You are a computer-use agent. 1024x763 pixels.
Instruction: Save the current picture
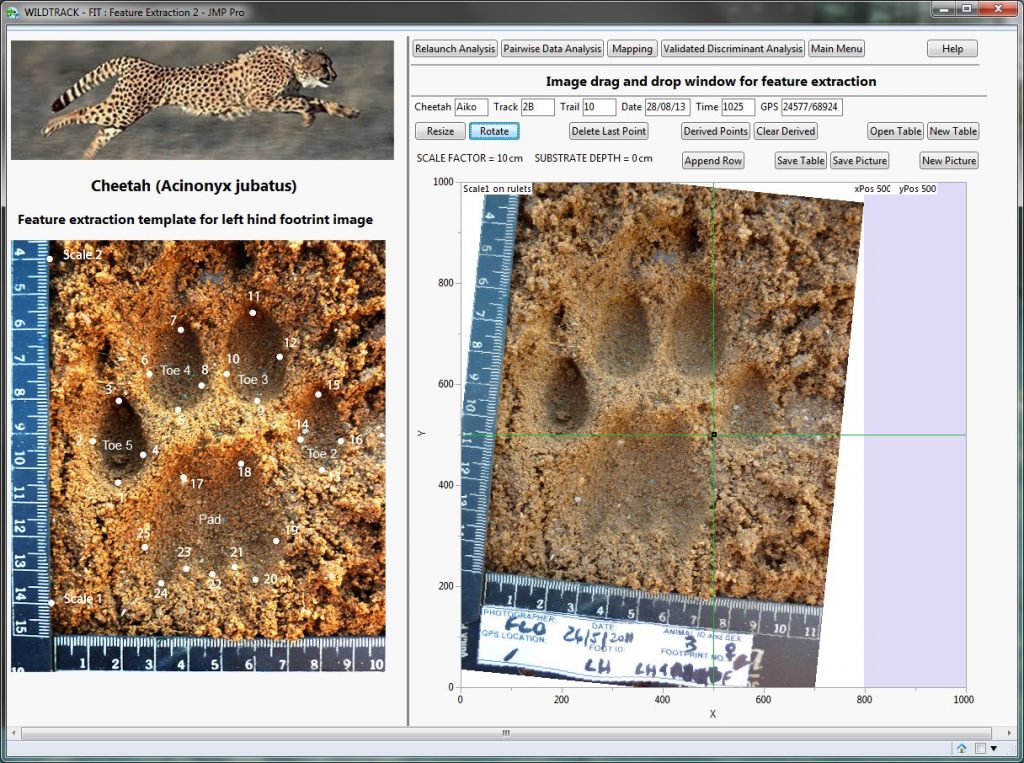[859, 161]
